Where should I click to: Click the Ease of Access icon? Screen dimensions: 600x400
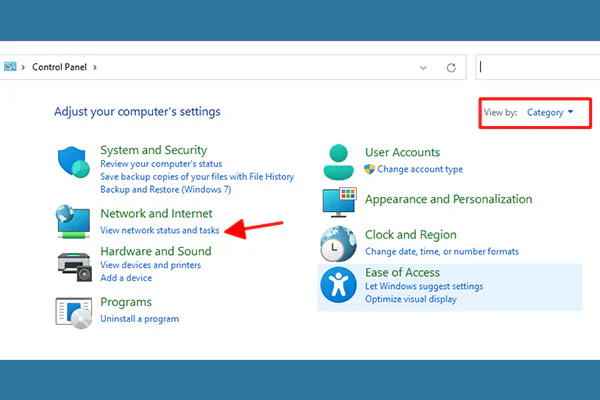[x=338, y=285]
